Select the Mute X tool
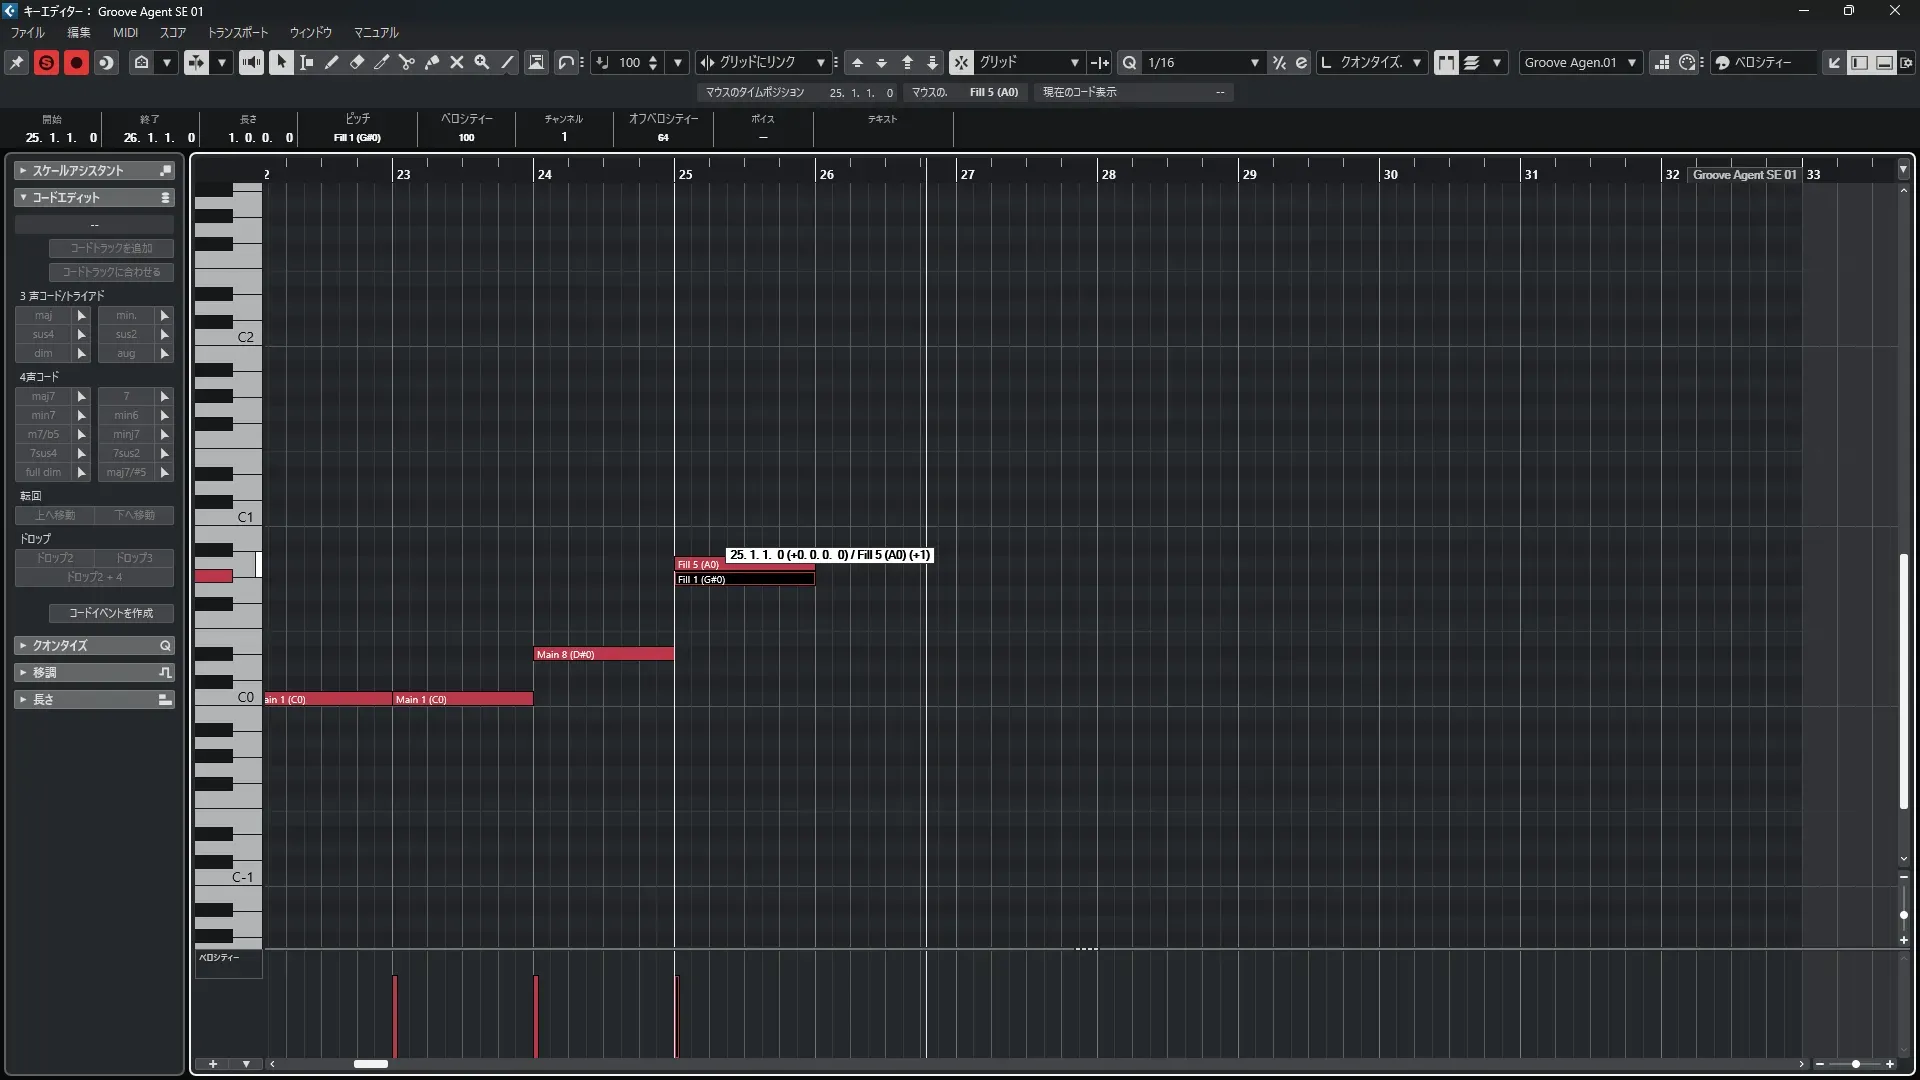1920x1080 pixels. click(457, 62)
